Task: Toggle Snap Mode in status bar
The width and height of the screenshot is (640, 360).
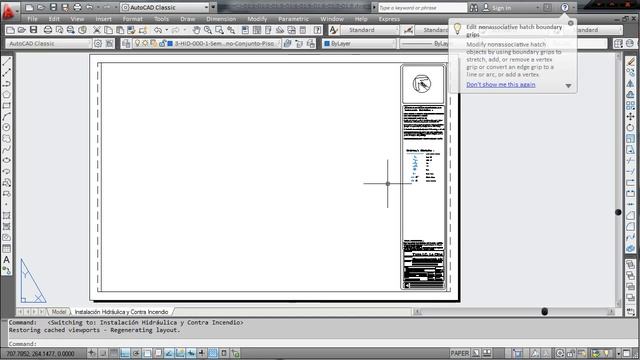Action: (x=103, y=353)
